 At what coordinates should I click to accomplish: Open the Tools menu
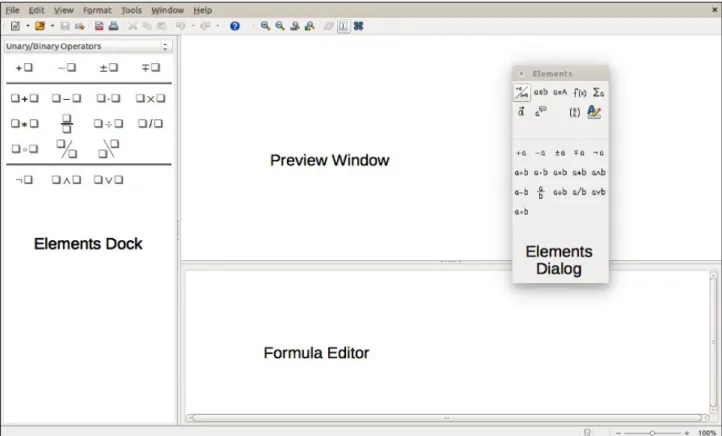pos(131,10)
